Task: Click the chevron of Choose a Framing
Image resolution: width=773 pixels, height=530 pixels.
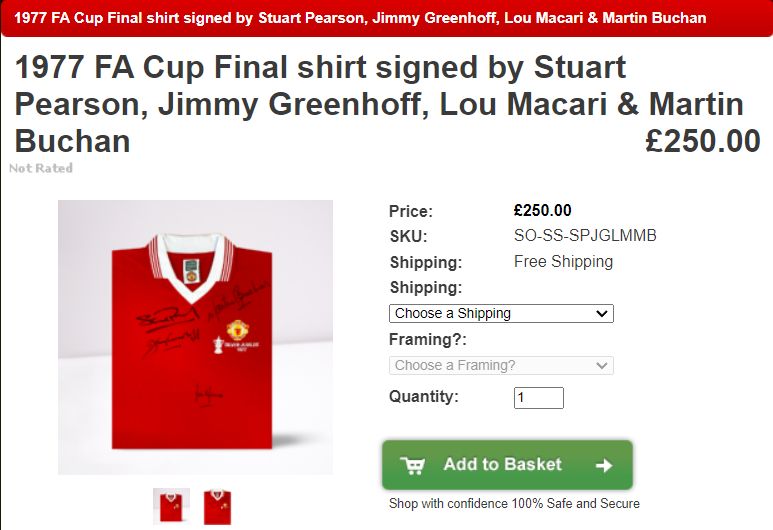Action: 601,365
